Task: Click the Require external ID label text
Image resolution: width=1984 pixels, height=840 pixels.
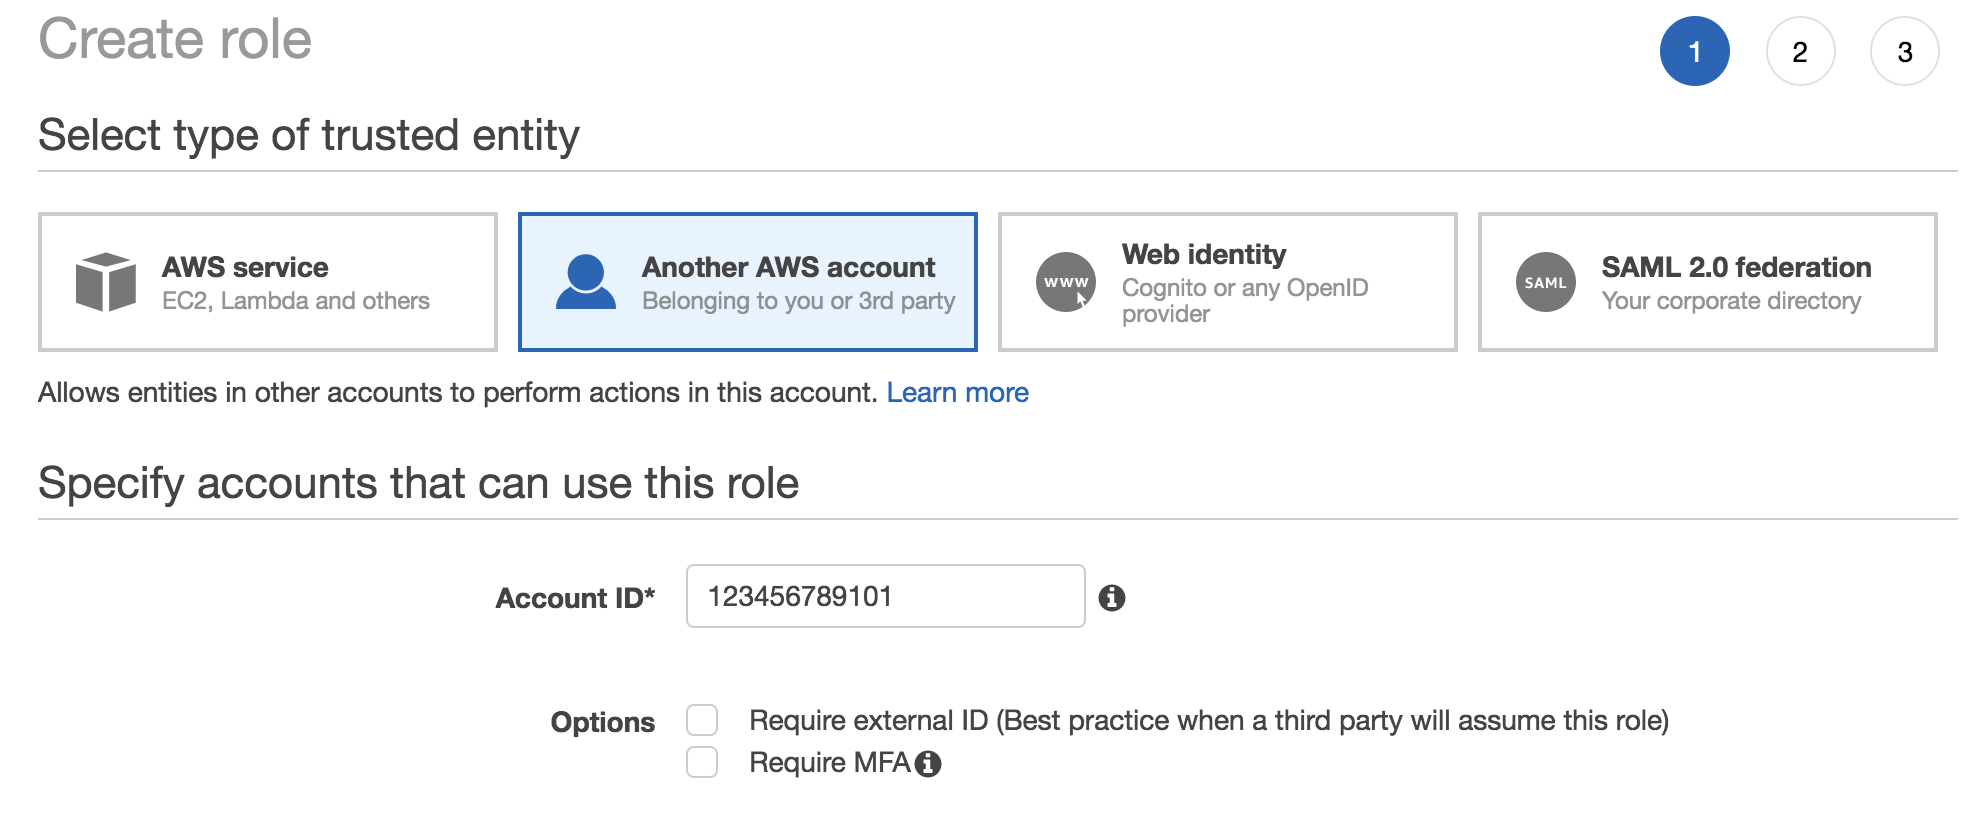Action: [1208, 721]
